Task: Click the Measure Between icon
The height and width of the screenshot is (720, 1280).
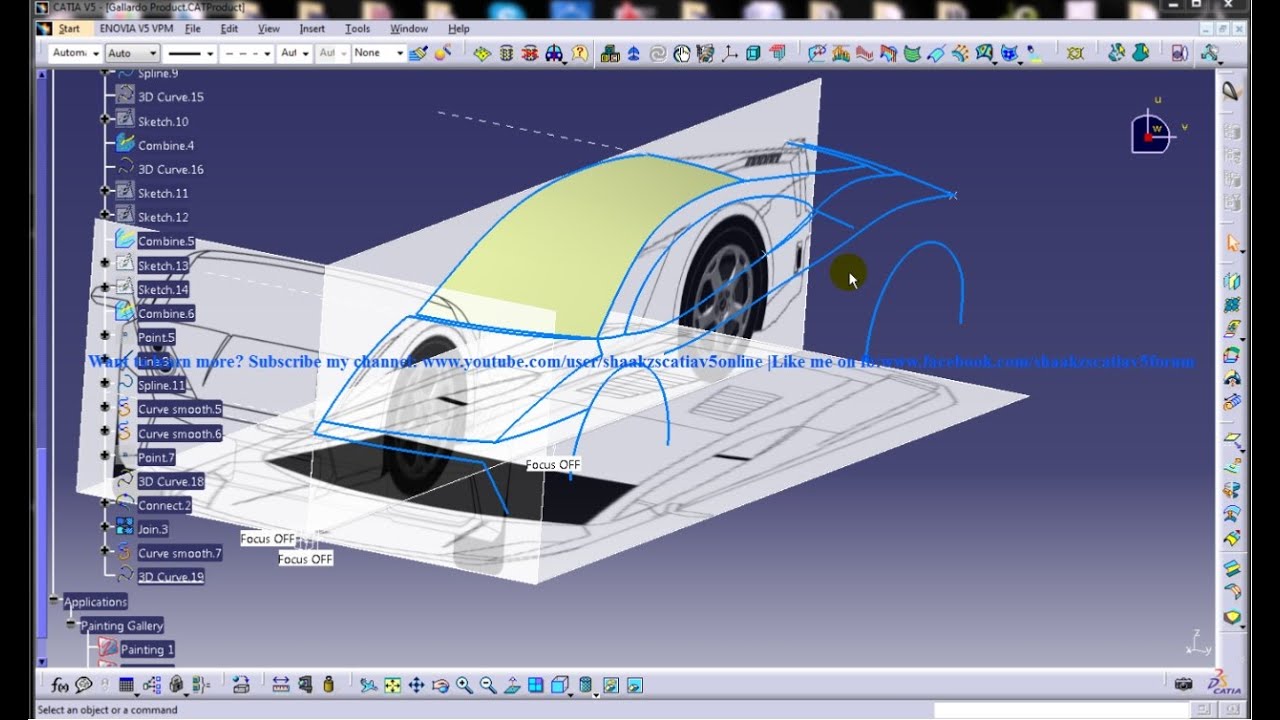Action: (x=281, y=685)
